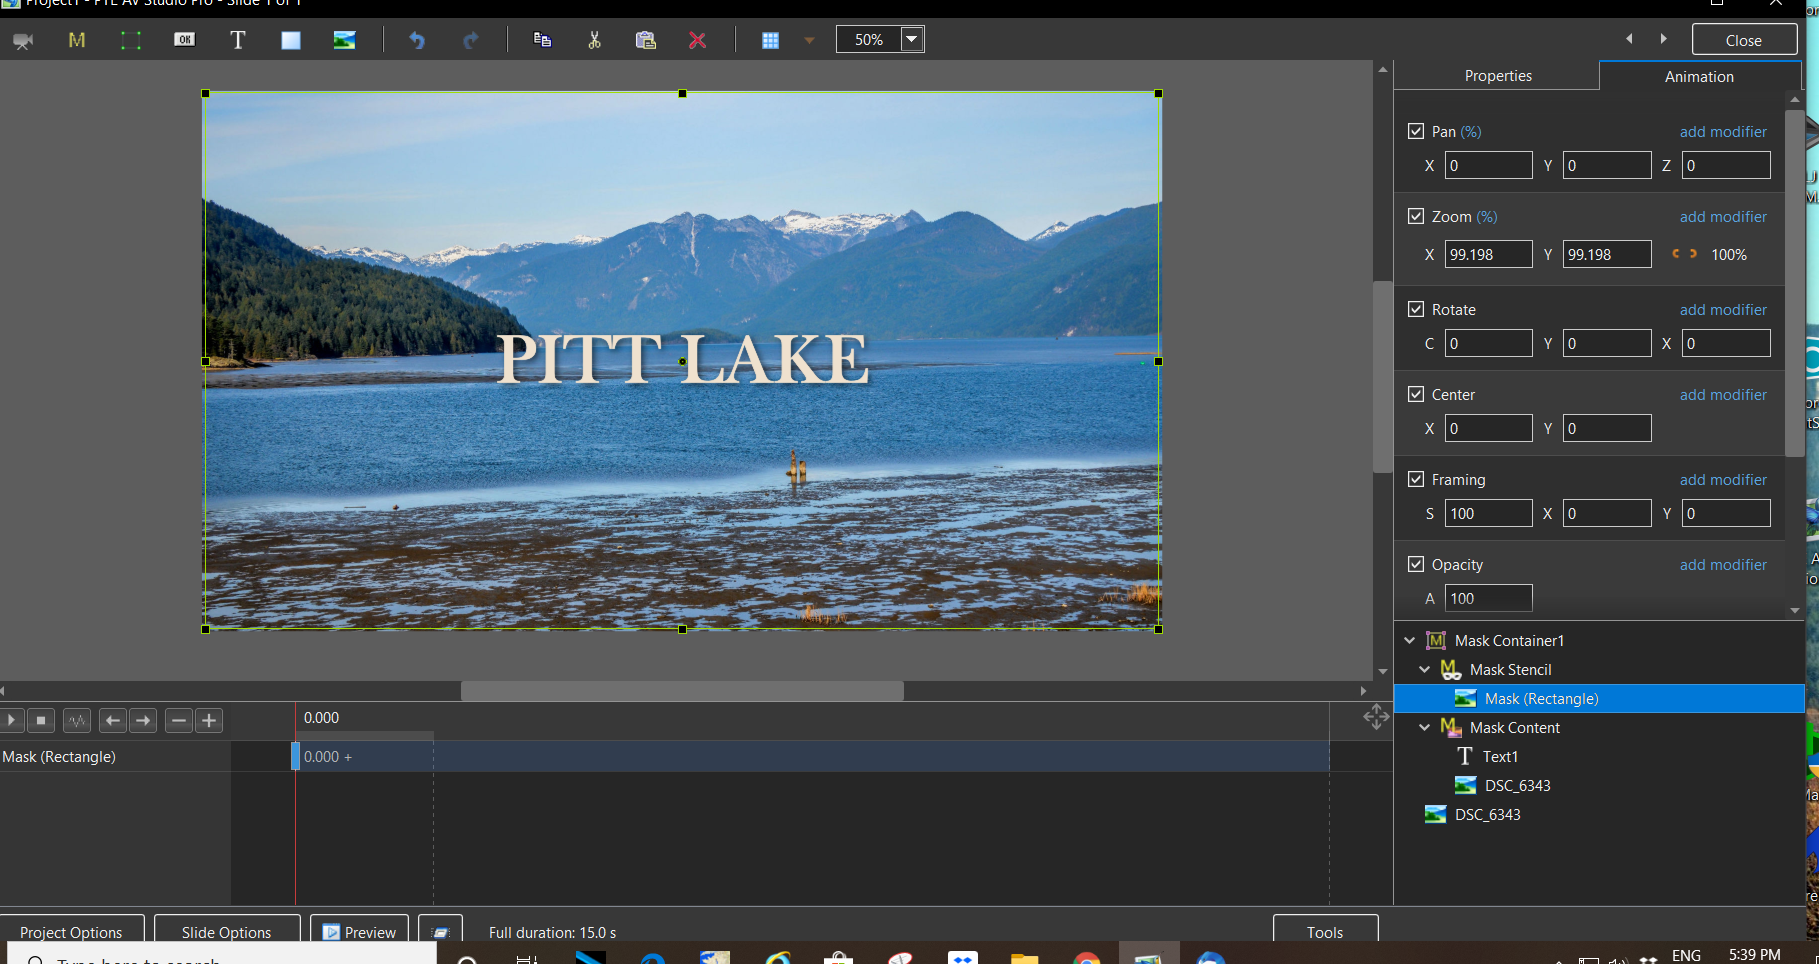Toggle the Rotate checkbox
The height and width of the screenshot is (964, 1819).
click(1416, 309)
